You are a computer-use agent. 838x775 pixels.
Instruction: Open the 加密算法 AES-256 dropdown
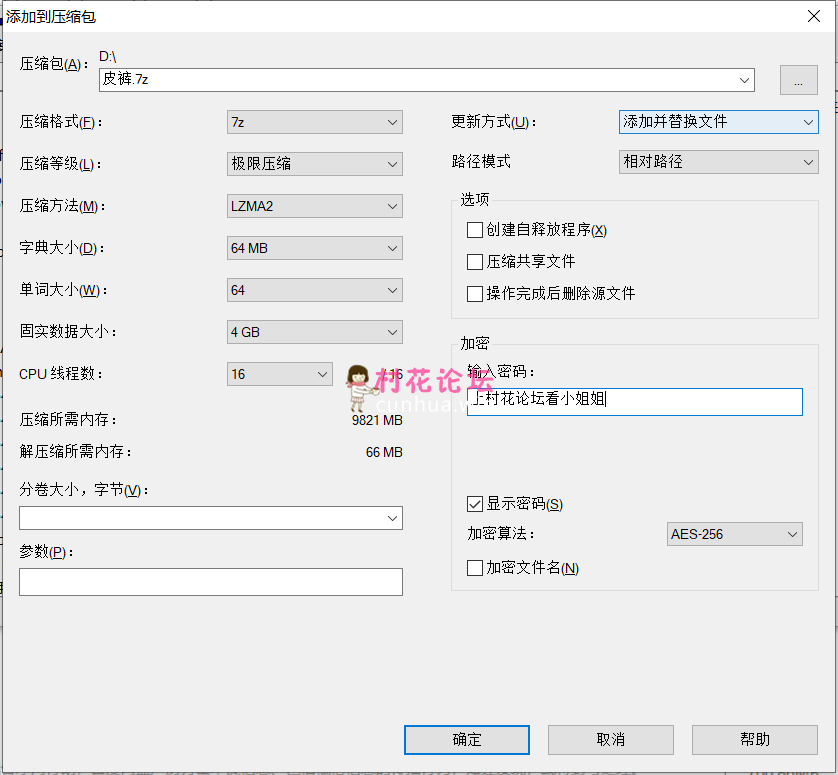pos(734,534)
